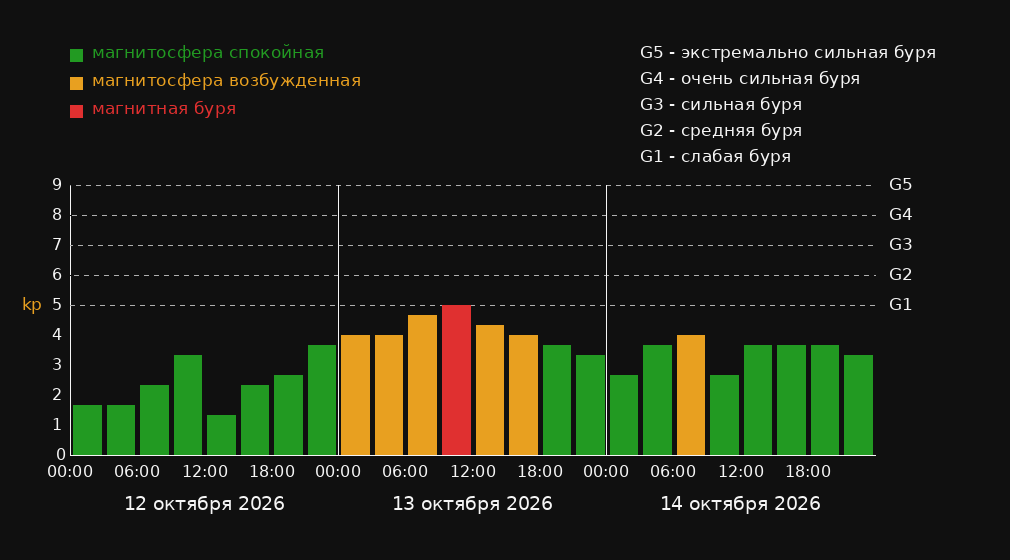The height and width of the screenshot is (560, 1010).
Task: Click 'G3 - сильная буря' description text
Action: [721, 104]
